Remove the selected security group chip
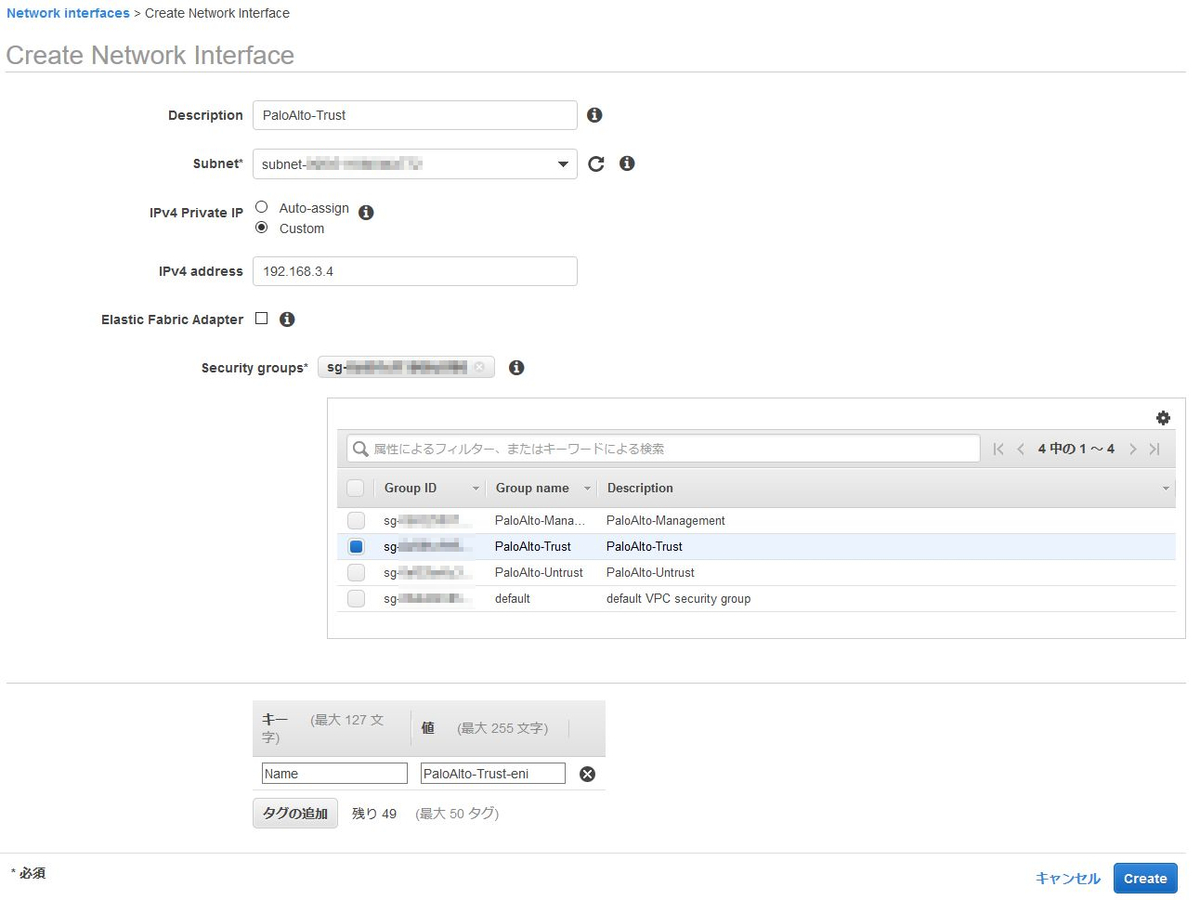Screen dimensions: 1200x900 479,367
